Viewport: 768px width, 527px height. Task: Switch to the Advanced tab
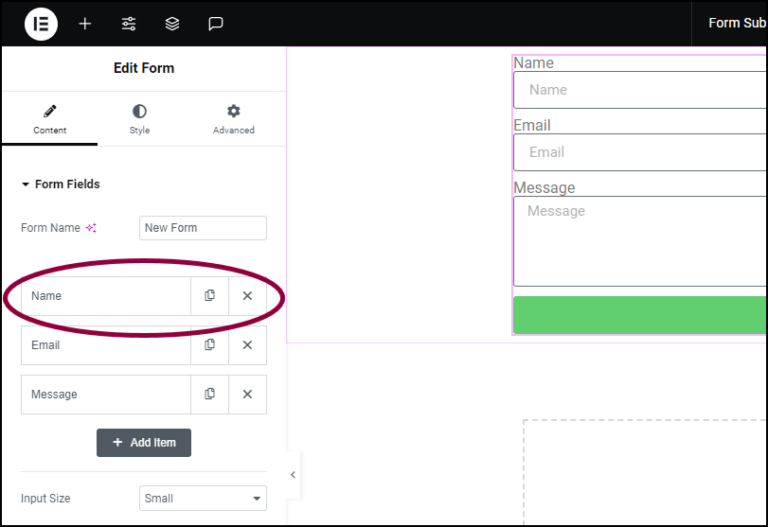(x=233, y=119)
